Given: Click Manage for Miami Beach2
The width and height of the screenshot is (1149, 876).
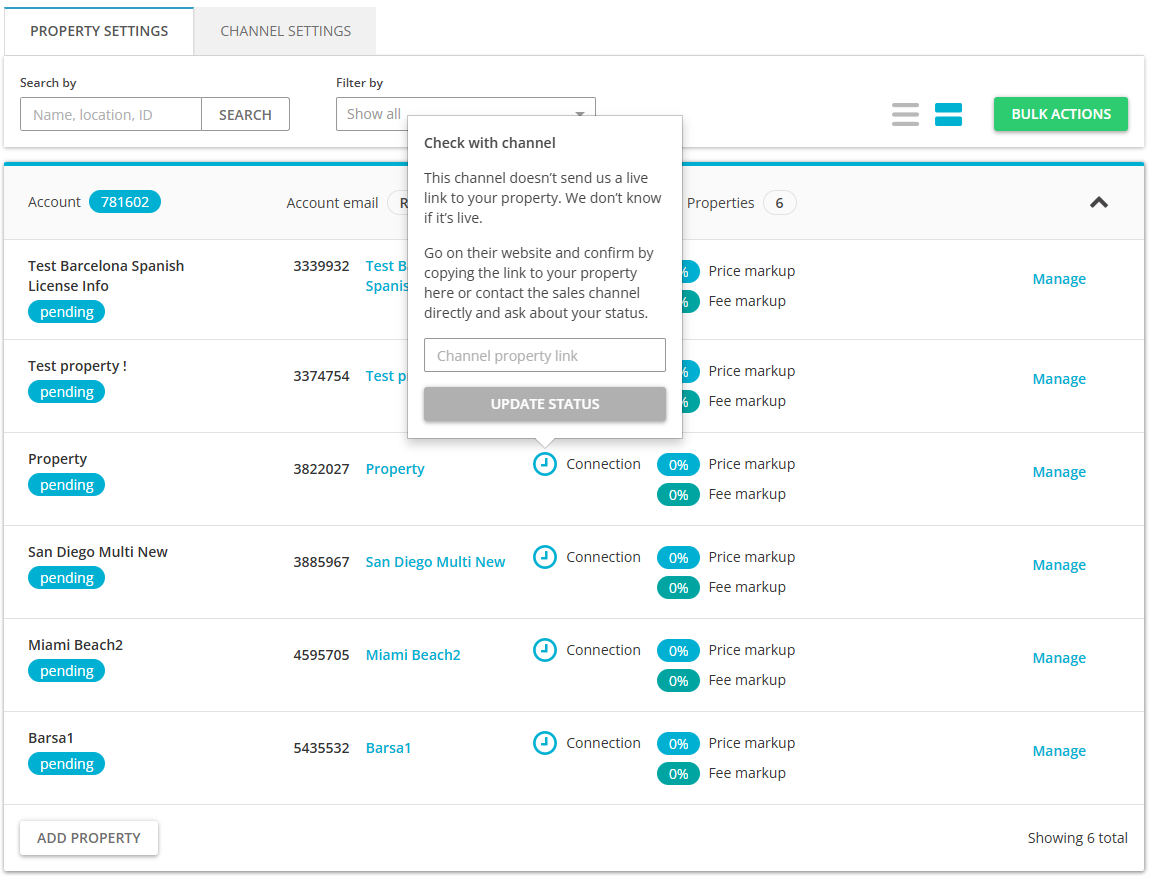Looking at the screenshot, I should coord(1059,659).
